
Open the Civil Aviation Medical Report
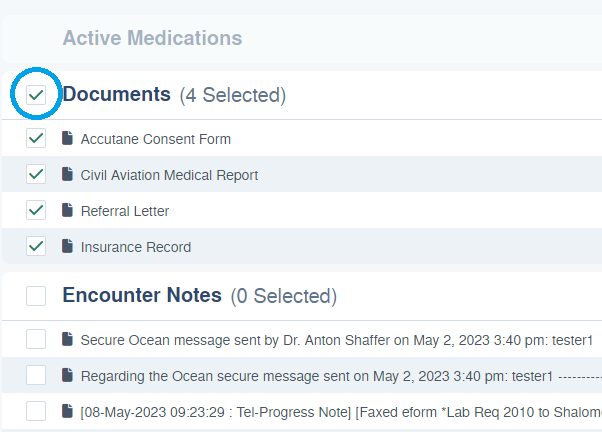pos(169,175)
